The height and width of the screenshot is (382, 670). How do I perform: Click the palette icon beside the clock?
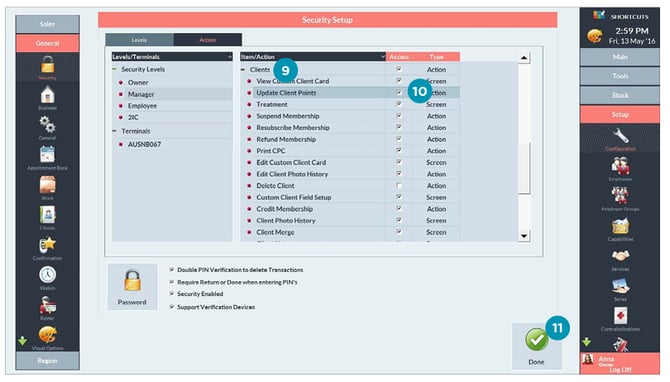coord(594,36)
